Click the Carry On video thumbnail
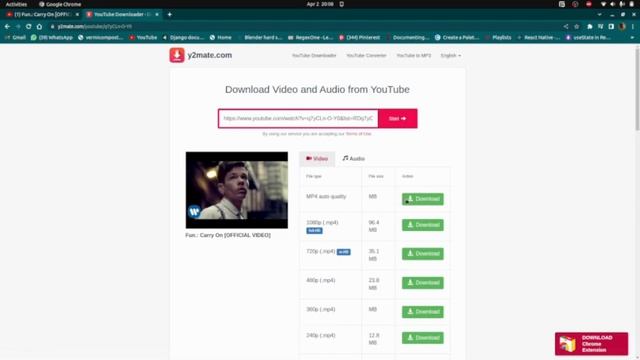Screen dimensions: 640x360 (x=237, y=190)
